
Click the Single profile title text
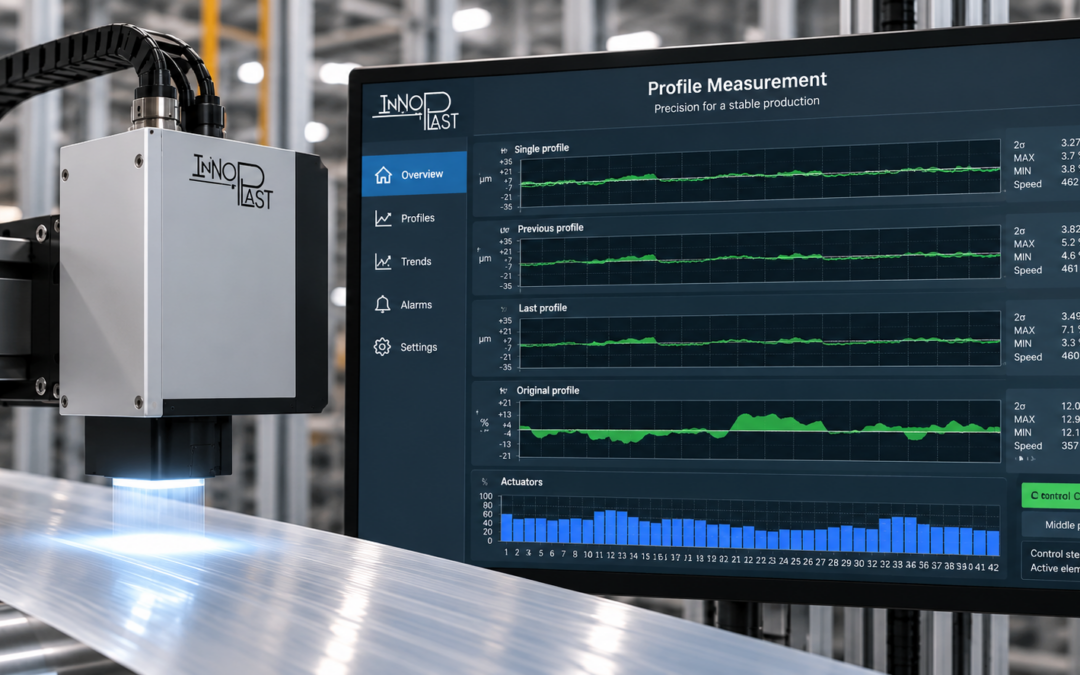click(x=541, y=149)
